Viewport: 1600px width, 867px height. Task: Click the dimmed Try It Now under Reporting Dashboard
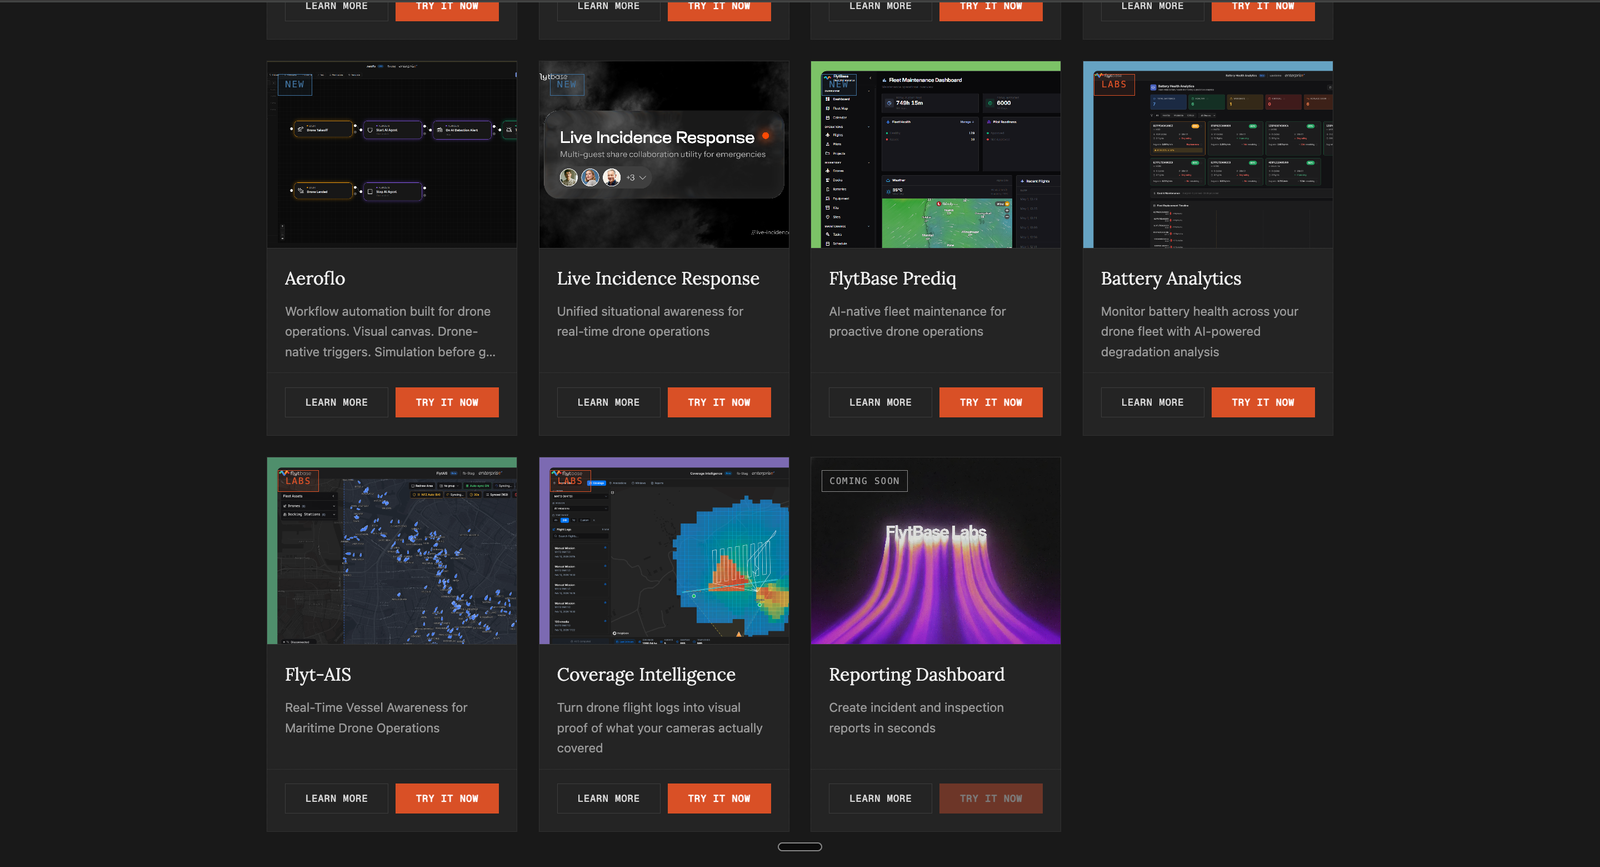point(991,798)
